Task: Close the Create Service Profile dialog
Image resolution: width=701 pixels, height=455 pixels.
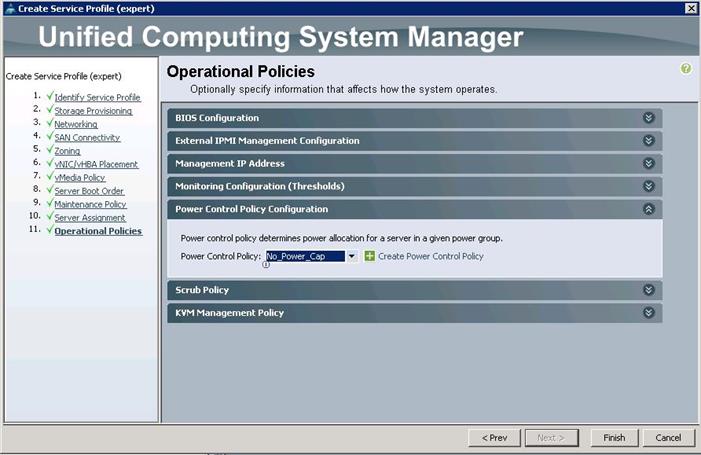Action: coord(691,8)
